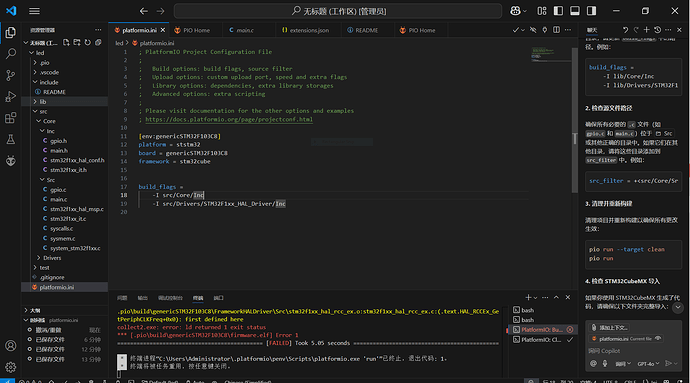Open the Manage gear icon

tap(11, 367)
